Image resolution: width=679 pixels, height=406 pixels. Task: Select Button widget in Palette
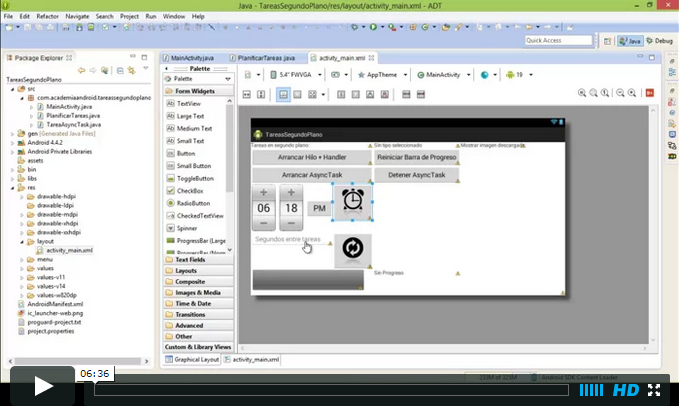coord(181,154)
